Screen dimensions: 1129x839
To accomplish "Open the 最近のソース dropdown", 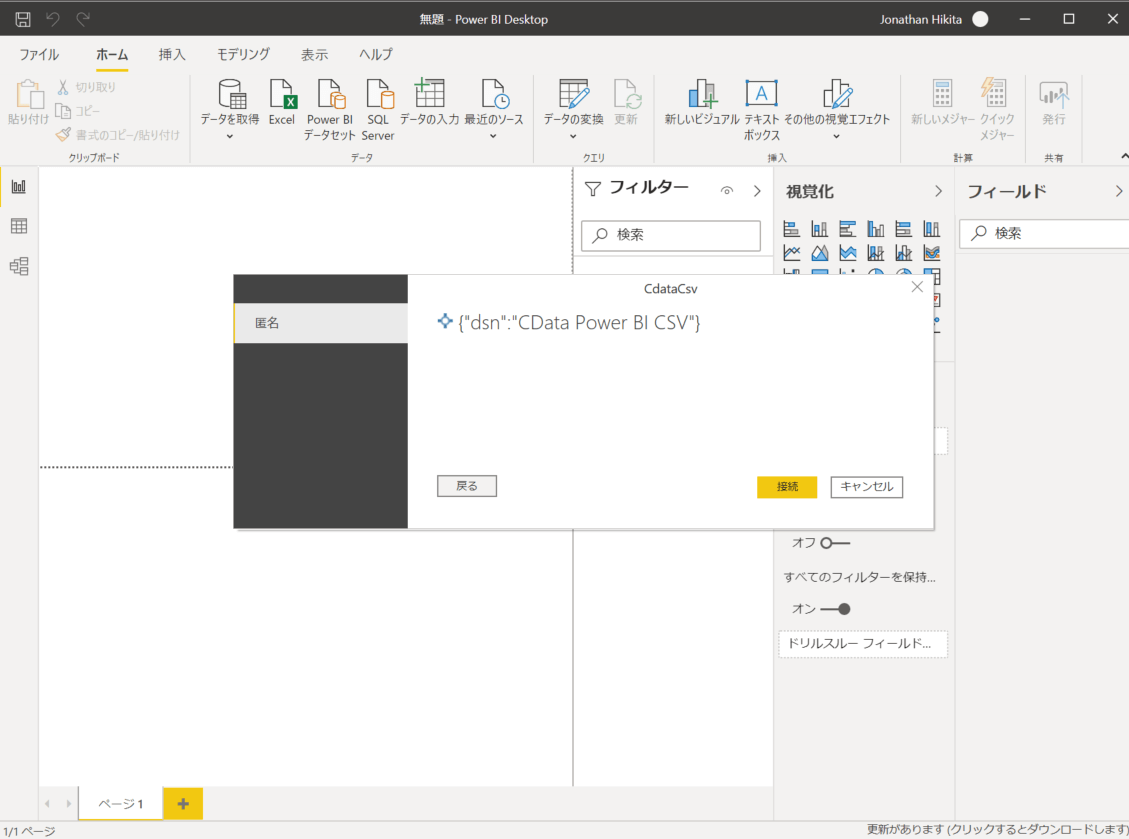I will click(x=493, y=136).
